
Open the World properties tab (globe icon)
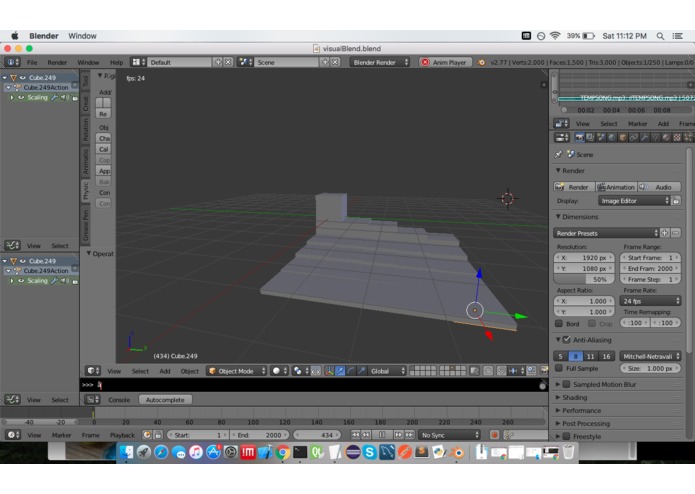pyautogui.click(x=612, y=138)
